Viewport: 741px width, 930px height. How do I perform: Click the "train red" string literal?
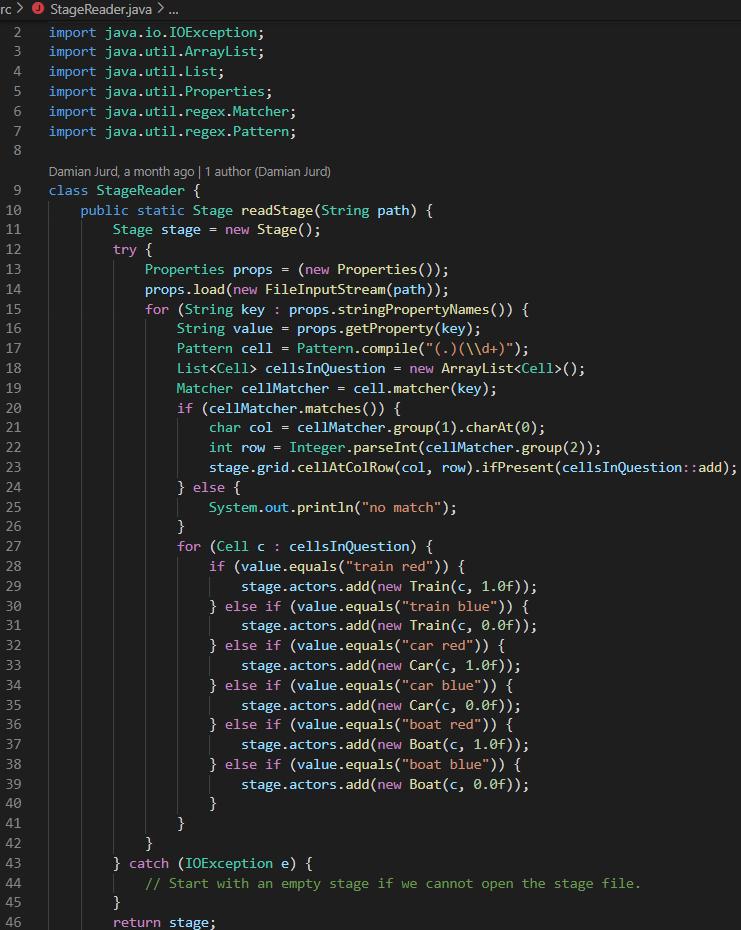[389, 566]
